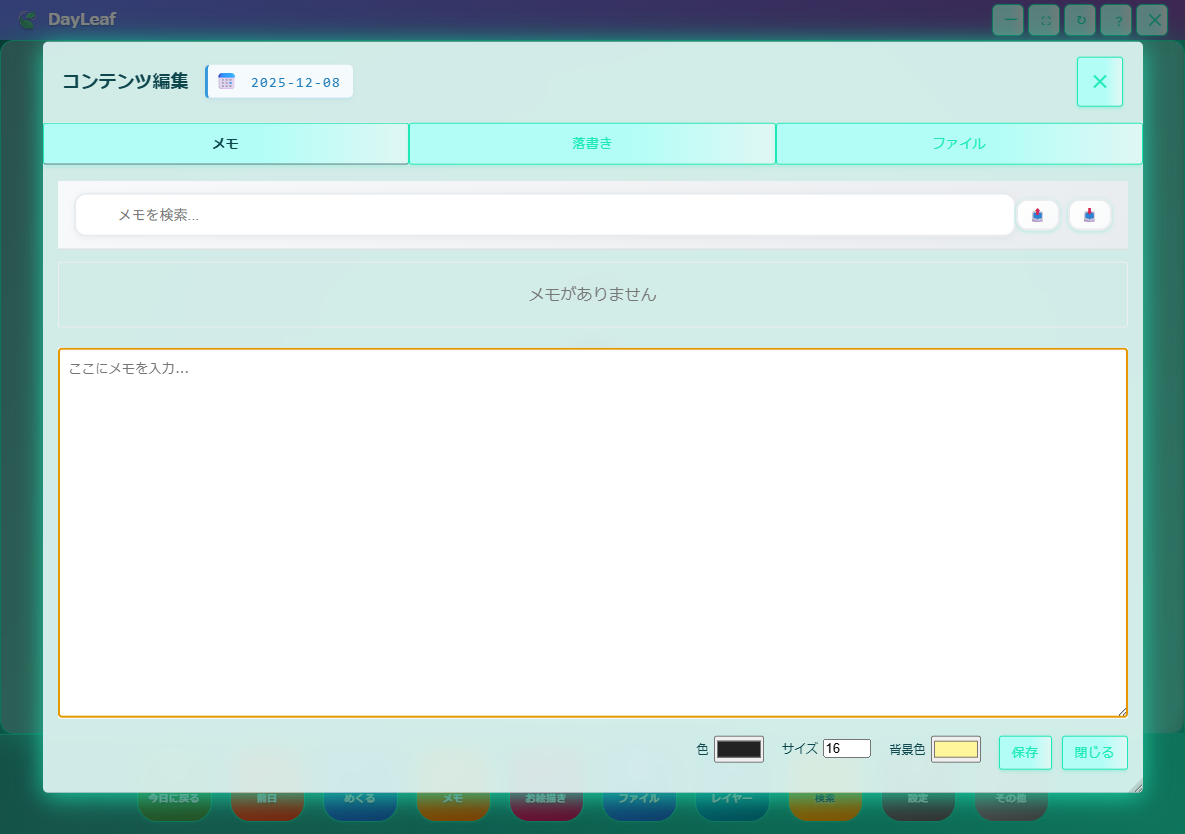Screen dimensions: 1185x834
Task: Open the text color swatch
Action: click(x=738, y=748)
